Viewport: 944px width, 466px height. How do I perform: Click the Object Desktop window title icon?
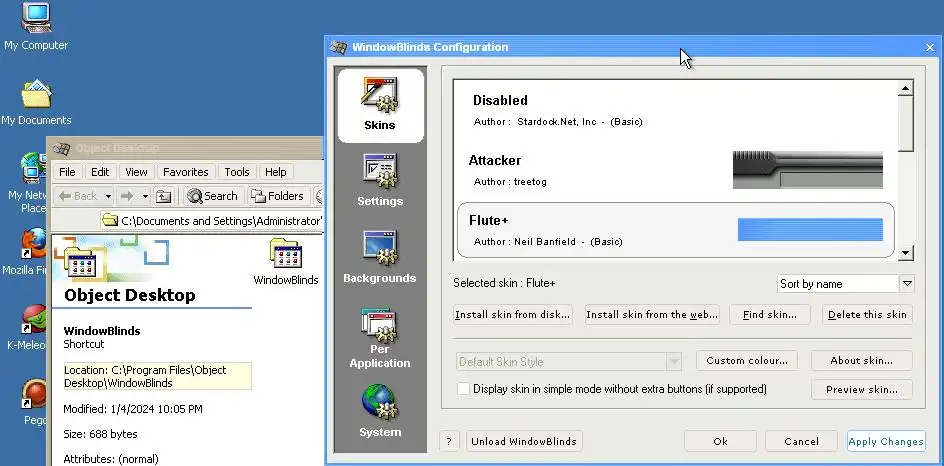tap(61, 148)
